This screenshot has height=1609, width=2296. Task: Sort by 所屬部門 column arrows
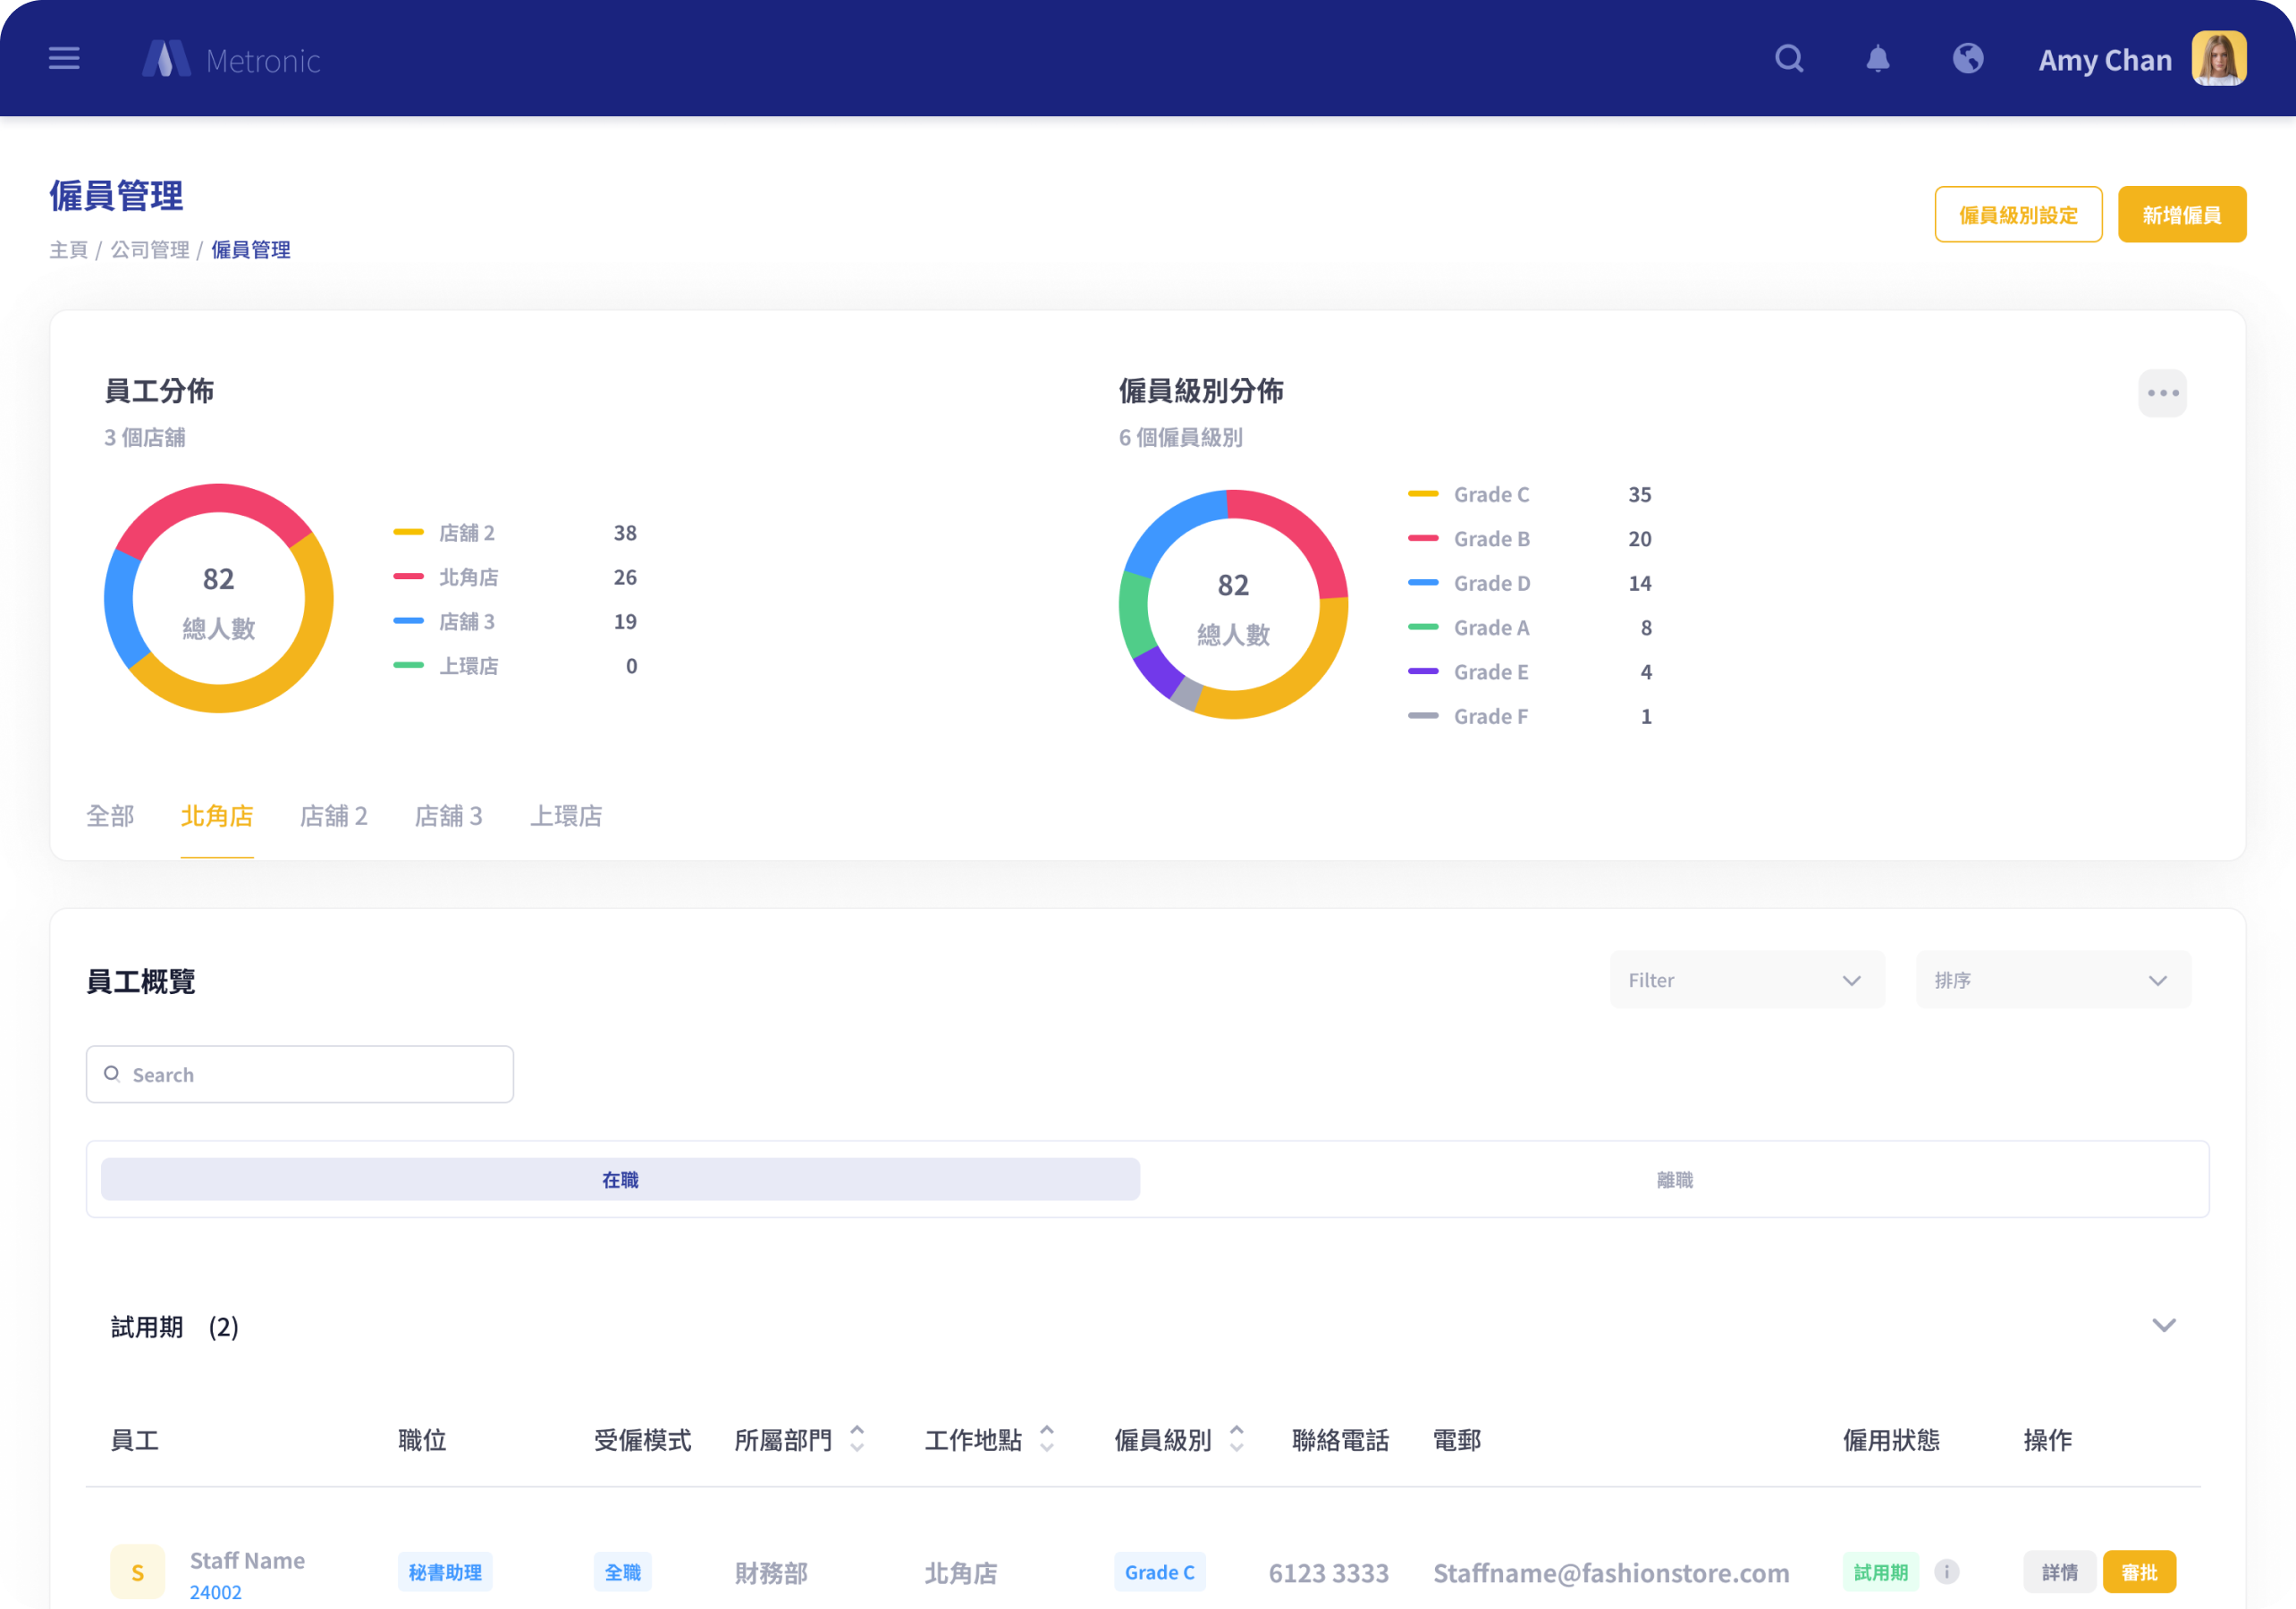pos(857,1439)
